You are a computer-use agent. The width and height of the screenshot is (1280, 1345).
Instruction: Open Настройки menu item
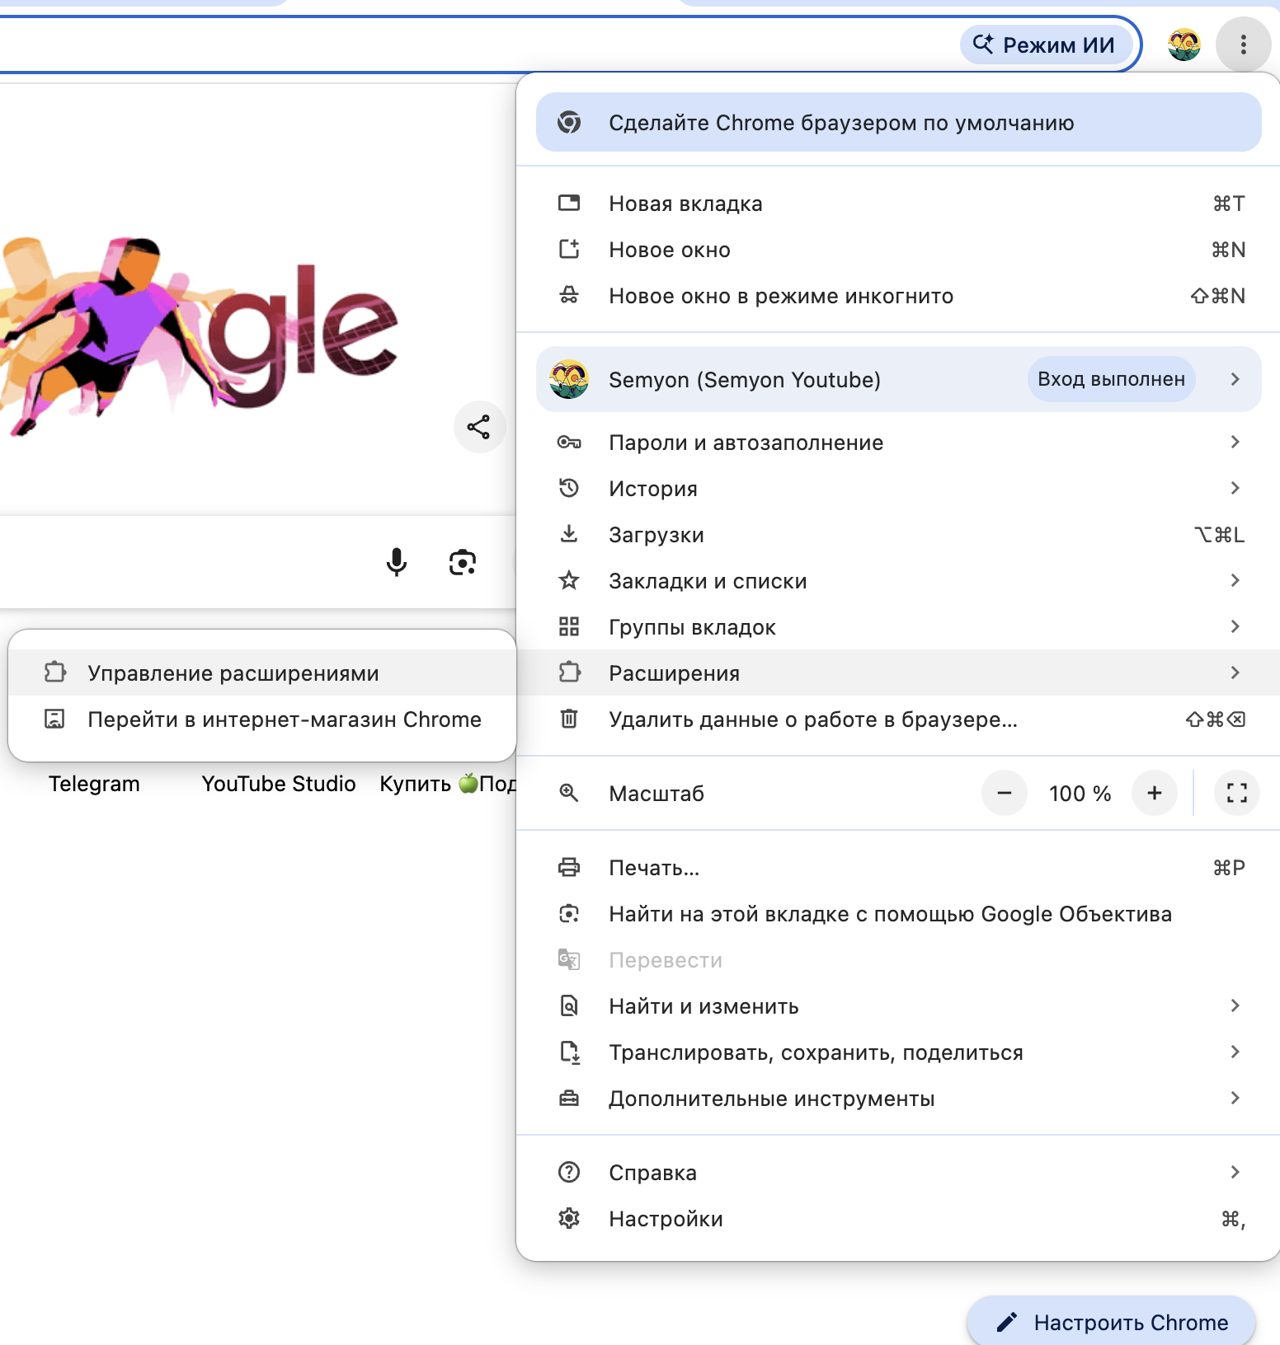[x=898, y=1219]
